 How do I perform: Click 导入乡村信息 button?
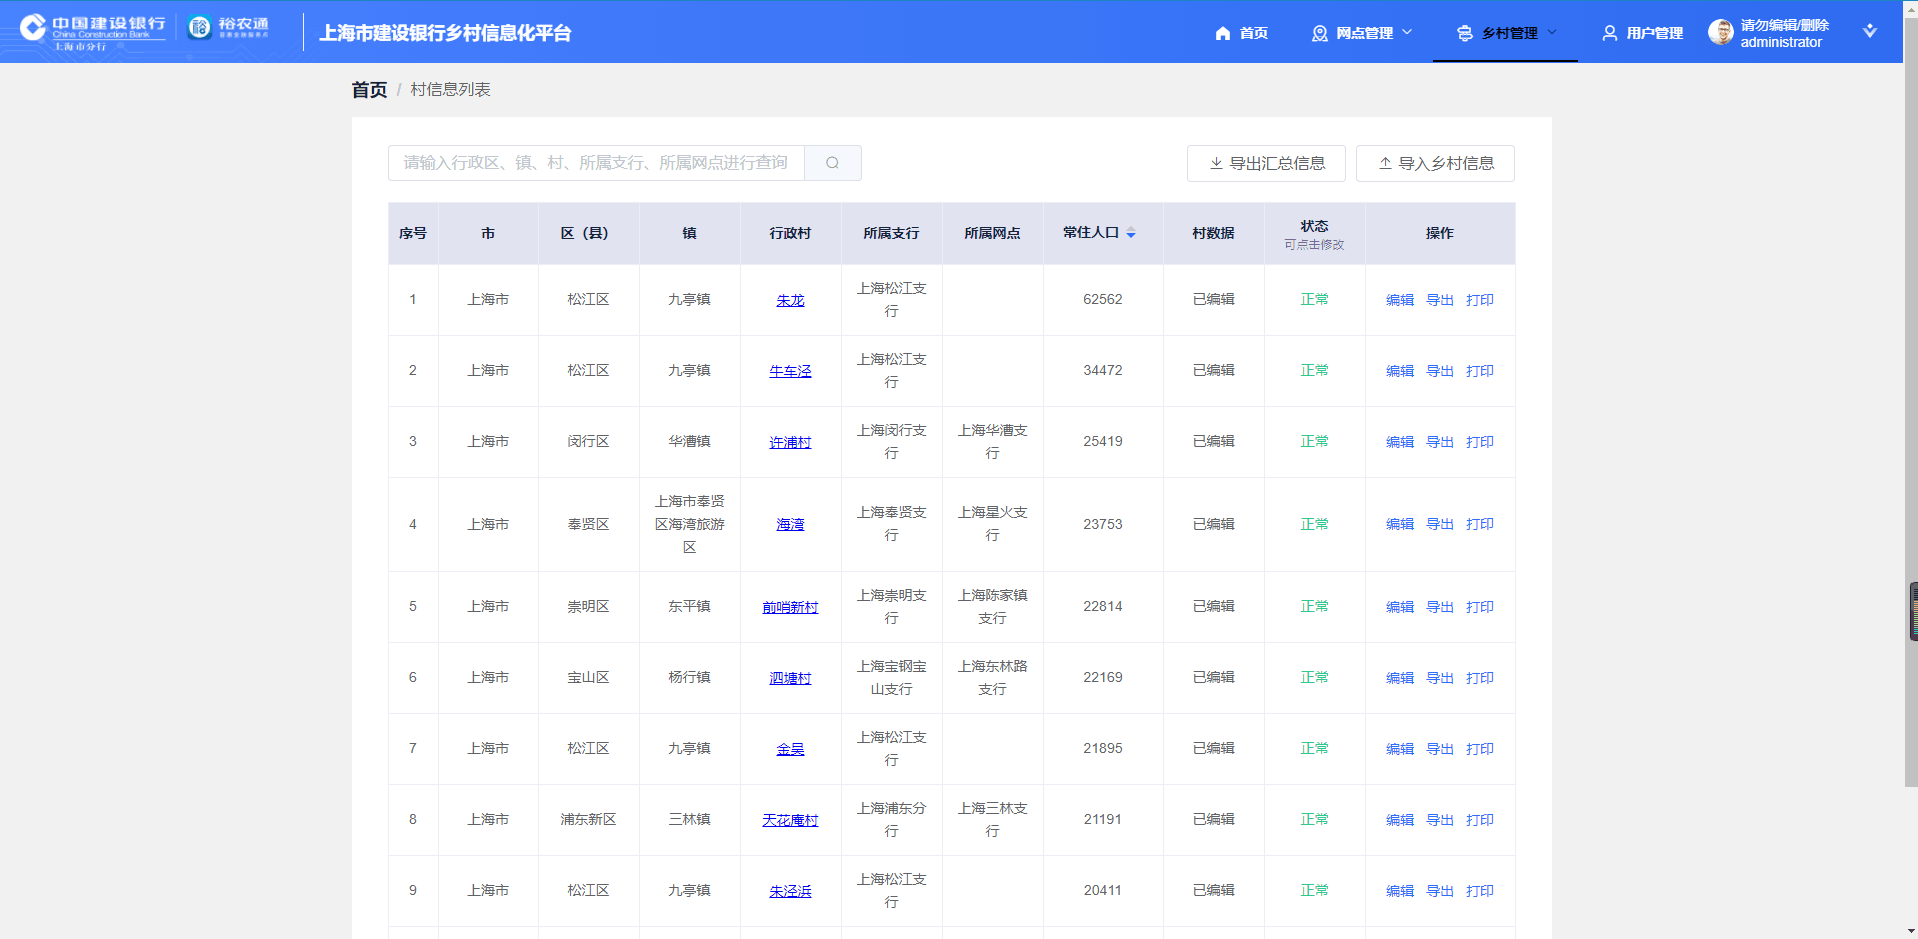(x=1435, y=163)
